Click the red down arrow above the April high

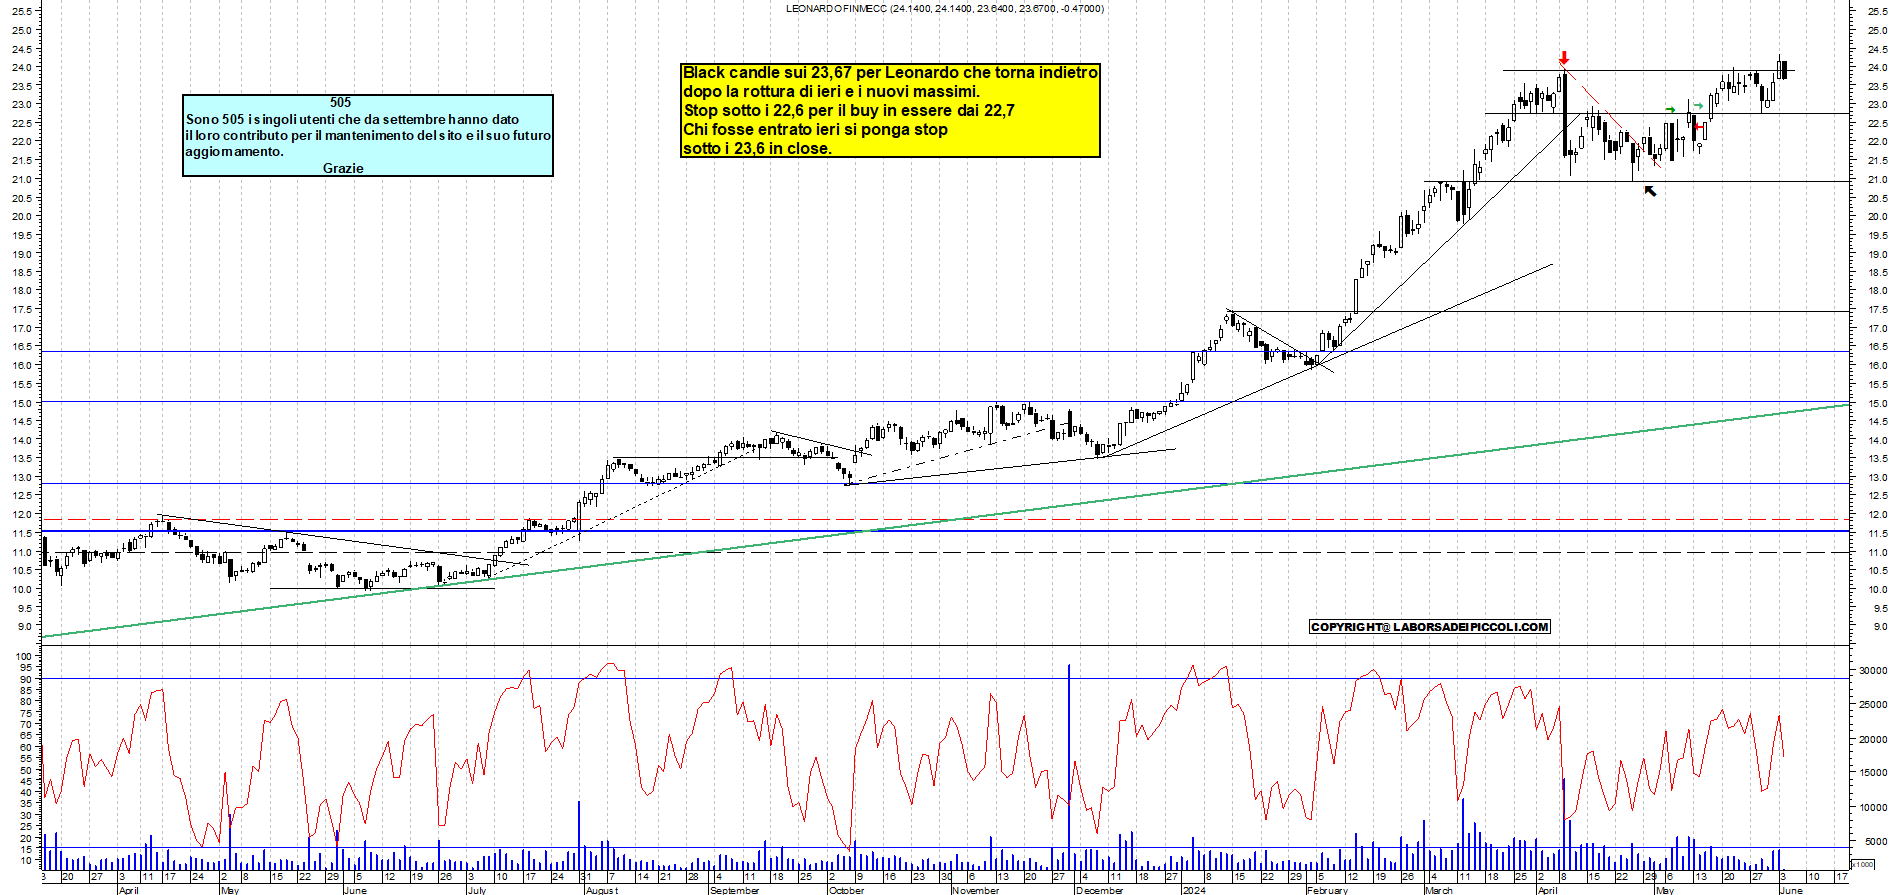1564,59
